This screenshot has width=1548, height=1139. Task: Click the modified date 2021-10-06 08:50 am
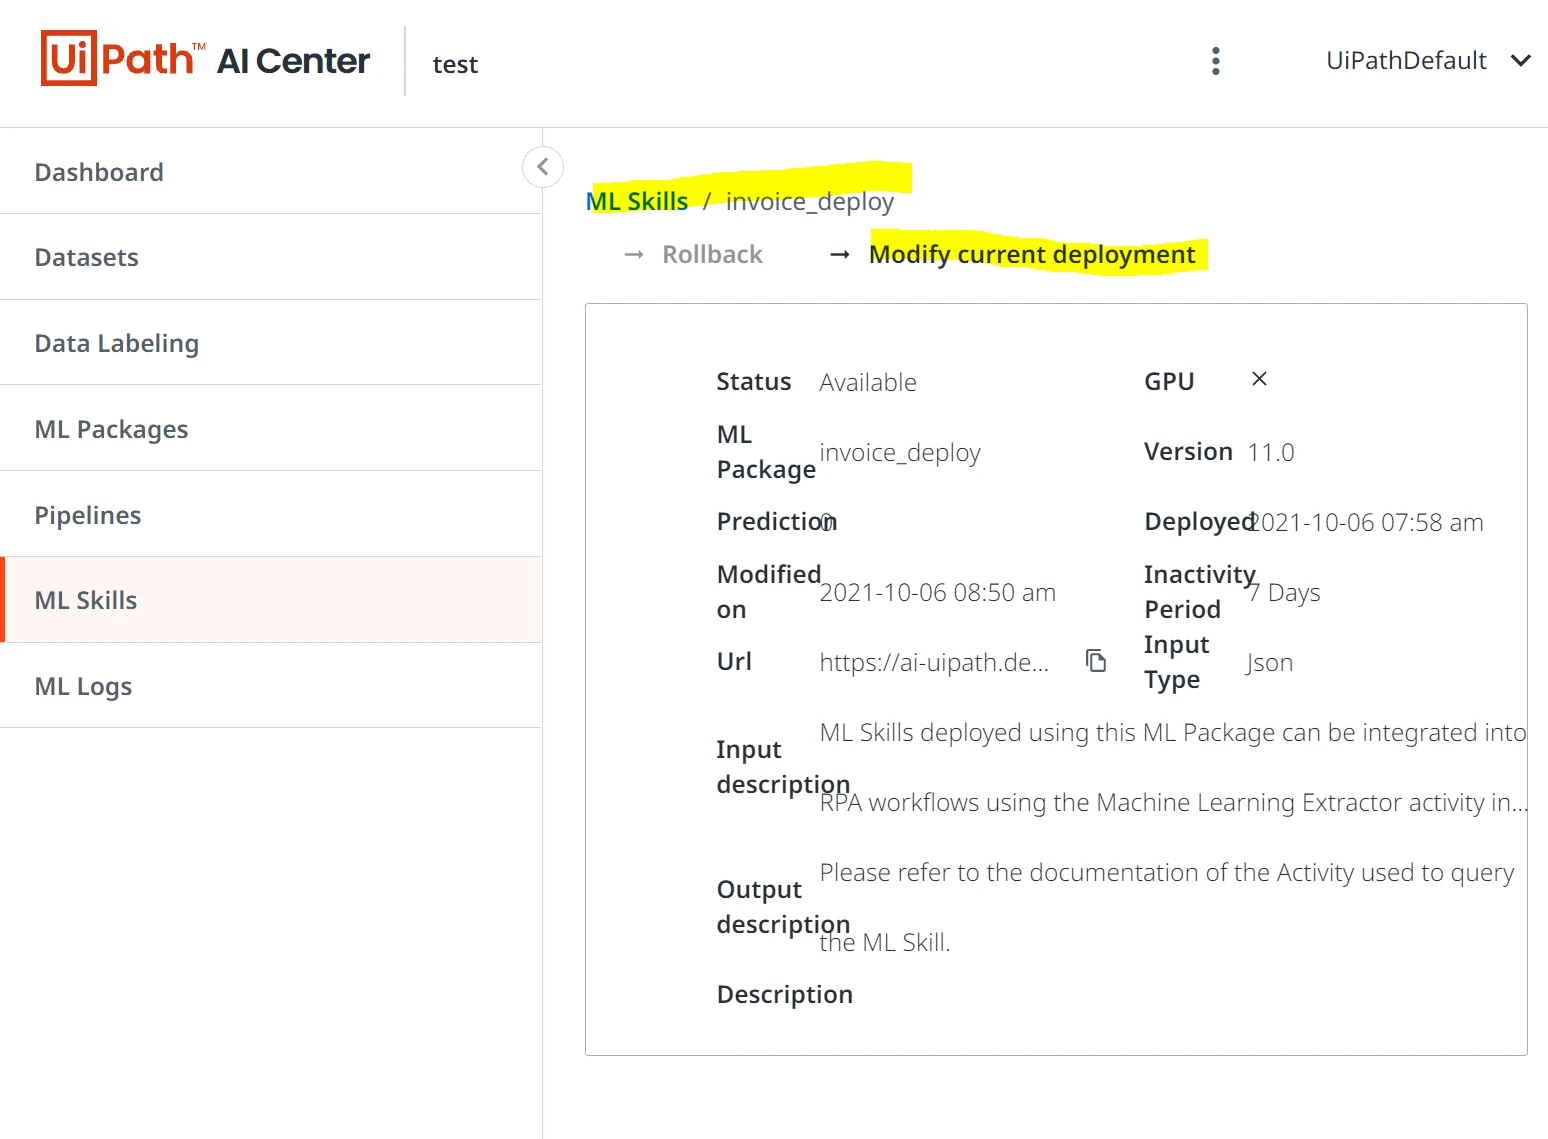click(x=938, y=592)
